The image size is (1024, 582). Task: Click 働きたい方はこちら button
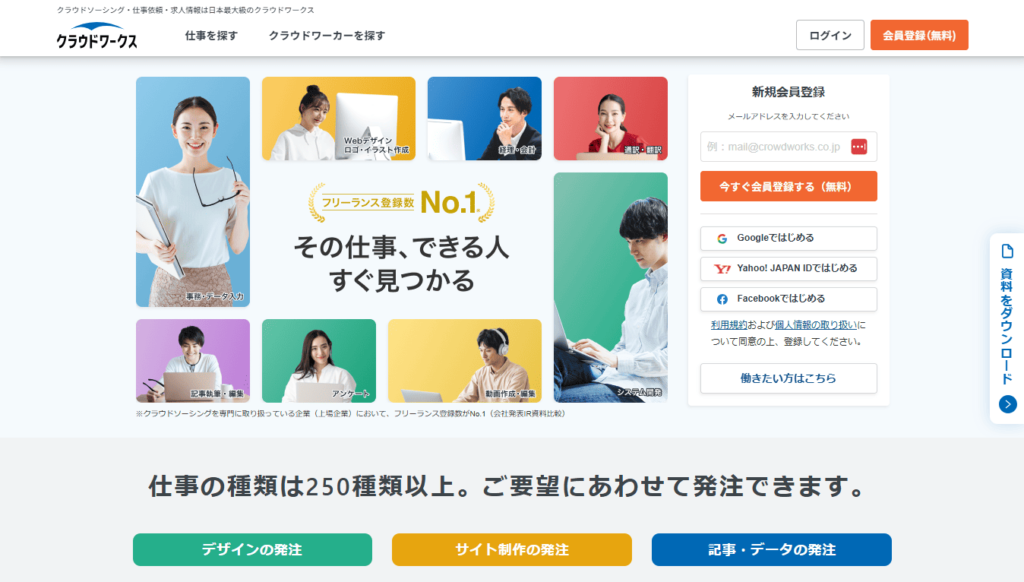click(788, 378)
